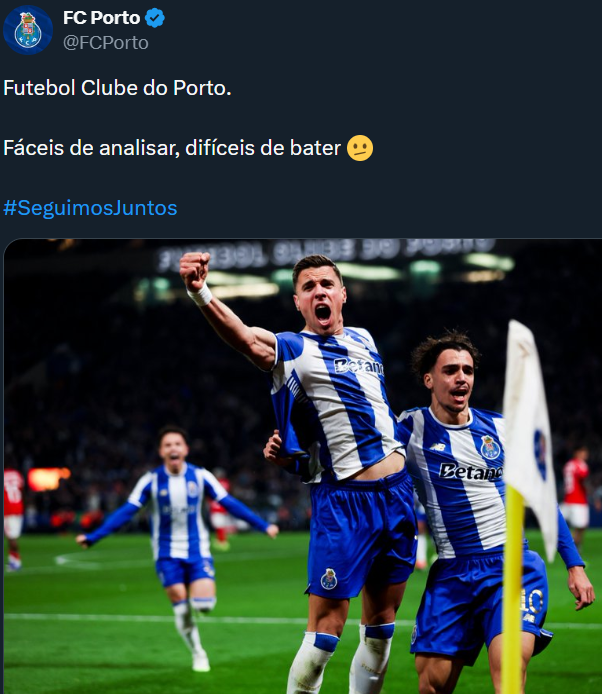Viewport: 602px width, 694px height.
Task: Click the club crest on the right player's jersey
Action: (x=490, y=446)
